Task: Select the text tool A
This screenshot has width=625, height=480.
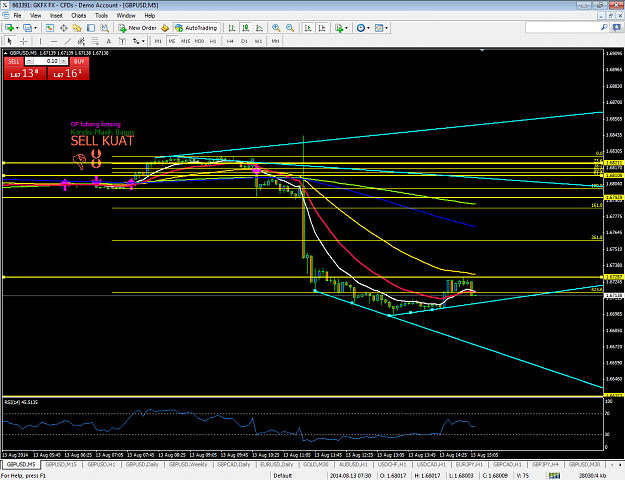Action: (x=108, y=41)
